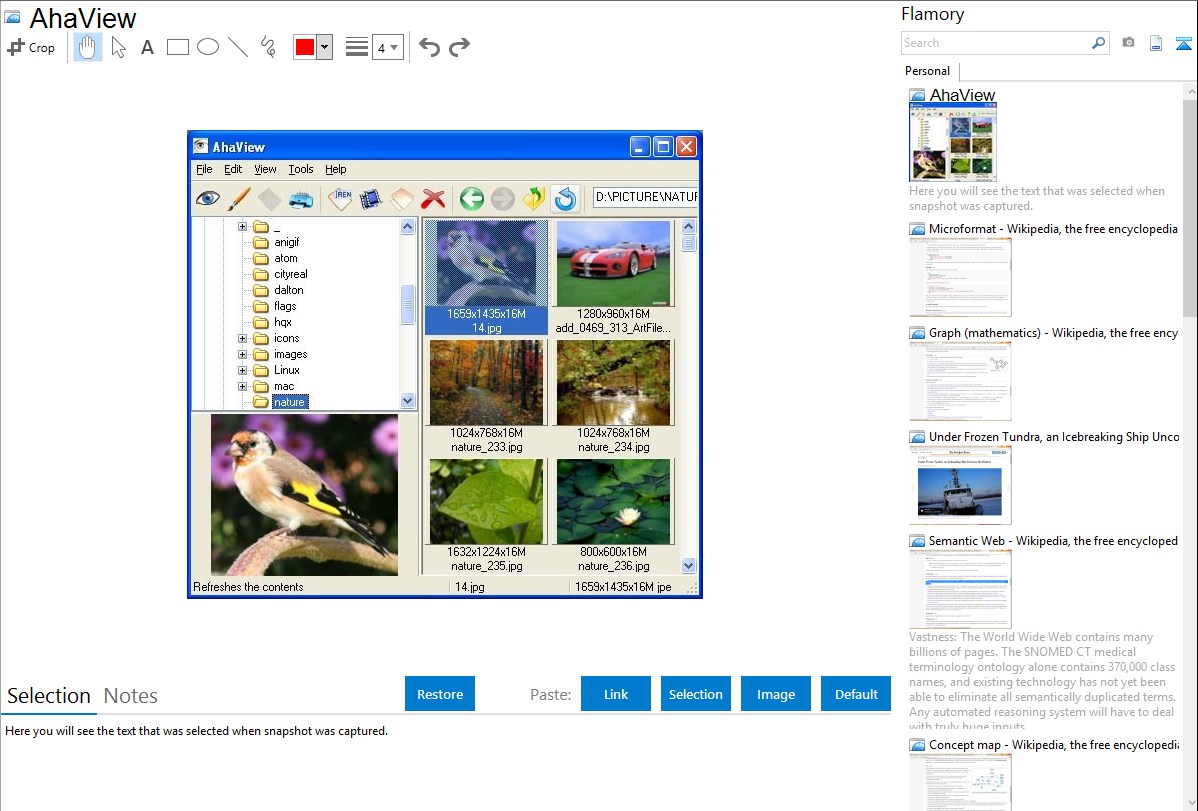This screenshot has width=1198, height=811.
Task: Click in the Flamory search field
Action: point(995,43)
